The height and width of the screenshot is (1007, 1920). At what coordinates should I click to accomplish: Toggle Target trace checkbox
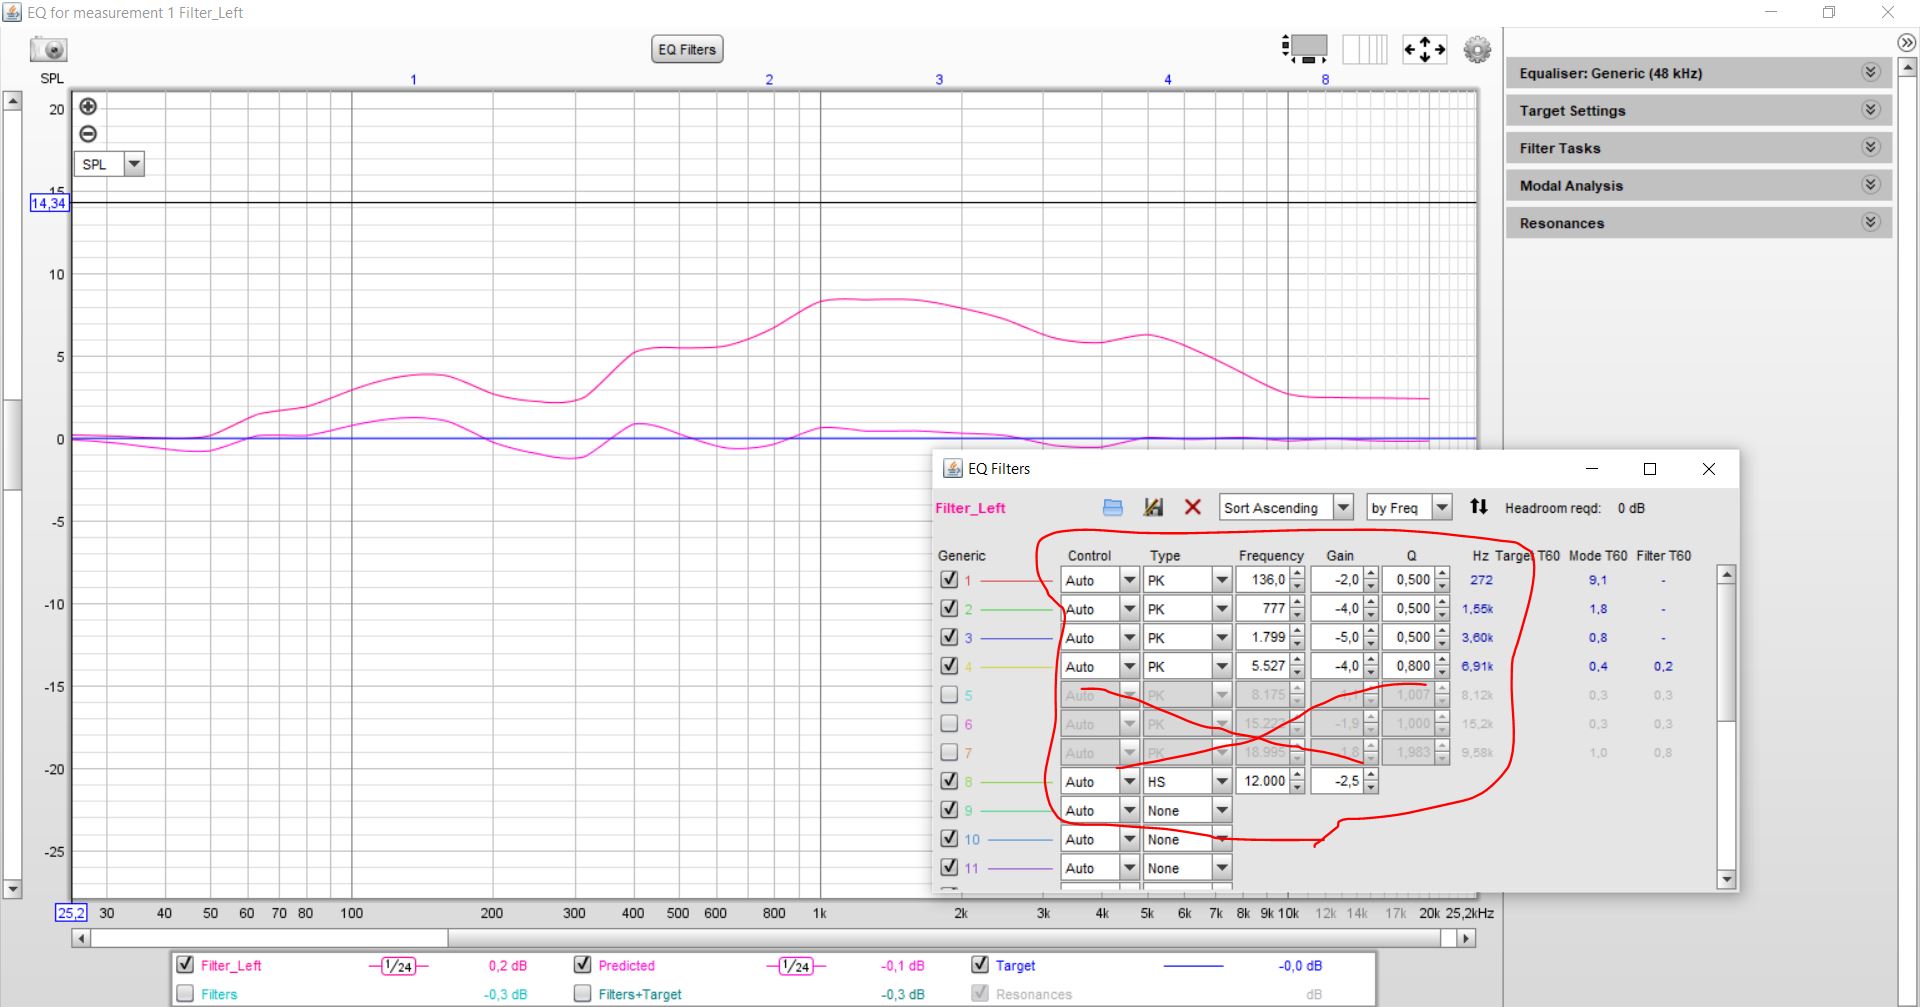(980, 964)
